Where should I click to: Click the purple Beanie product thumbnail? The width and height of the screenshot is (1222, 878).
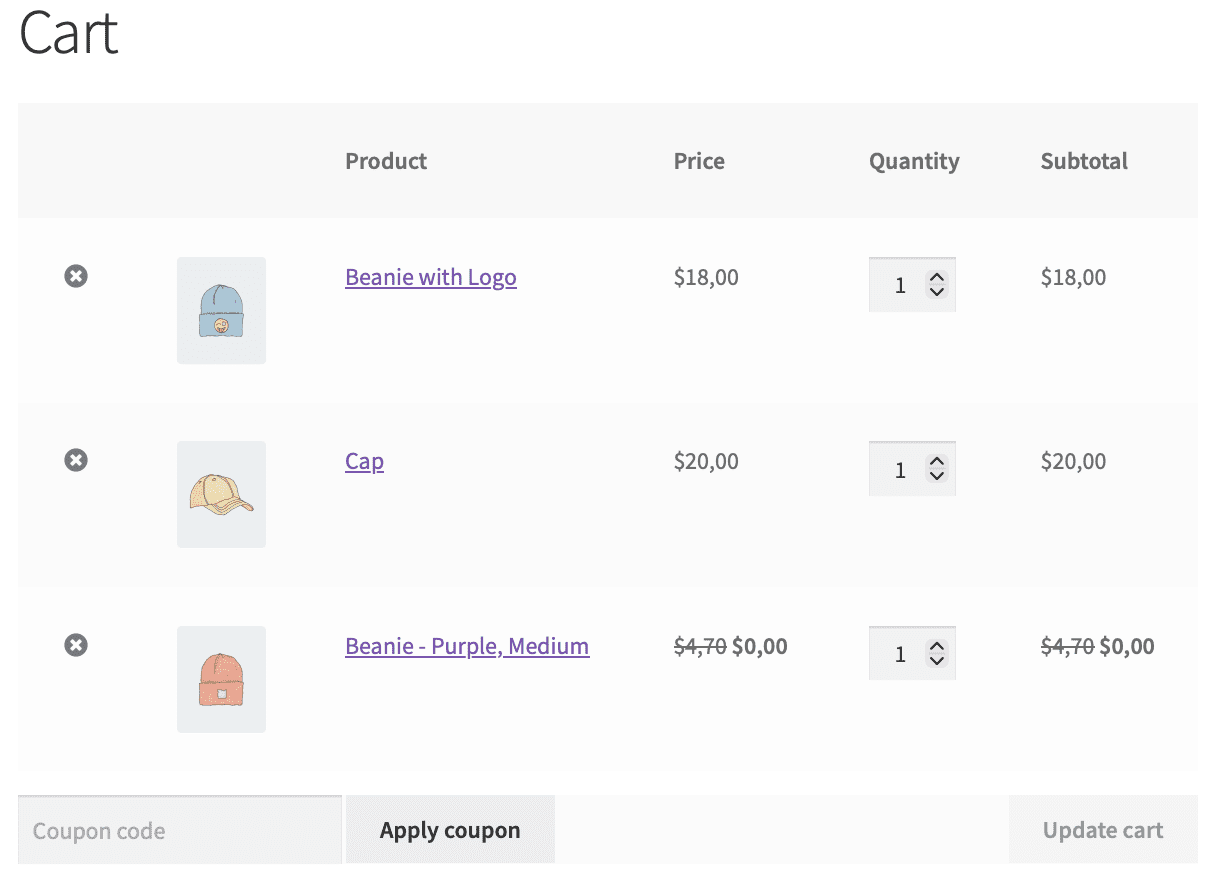pos(221,679)
